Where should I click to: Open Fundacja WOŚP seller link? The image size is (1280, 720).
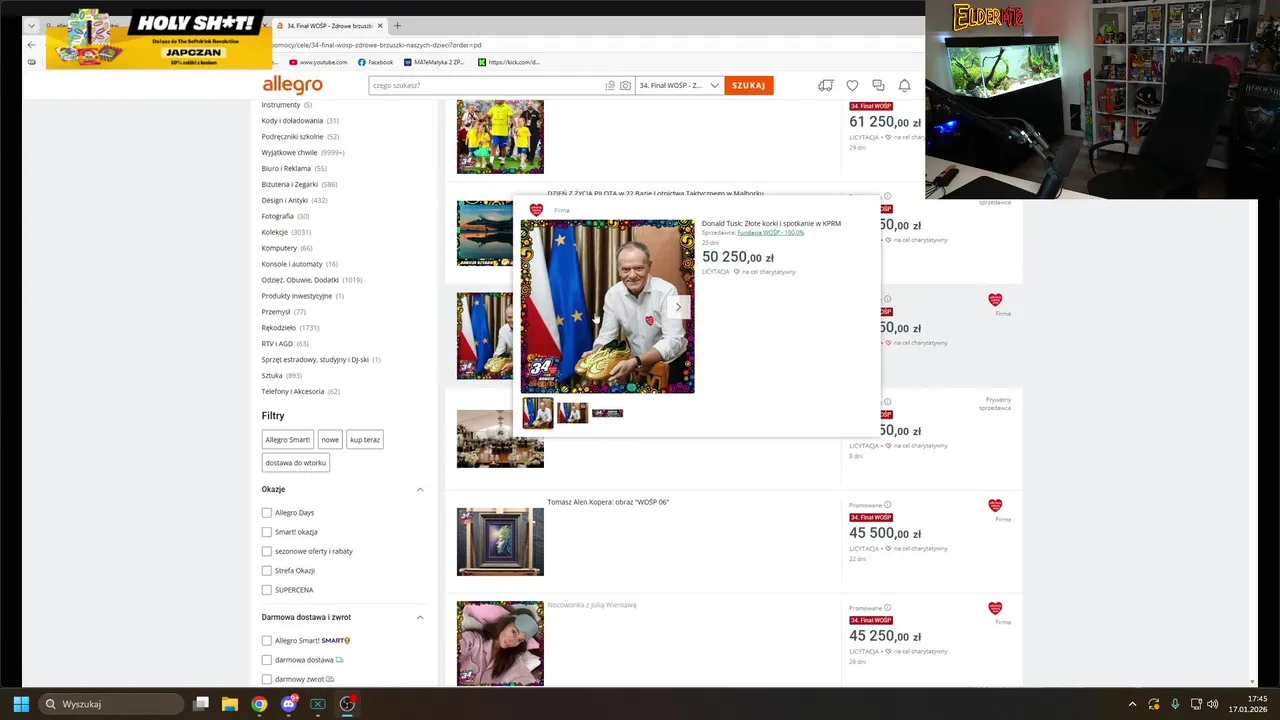pyautogui.click(x=770, y=233)
